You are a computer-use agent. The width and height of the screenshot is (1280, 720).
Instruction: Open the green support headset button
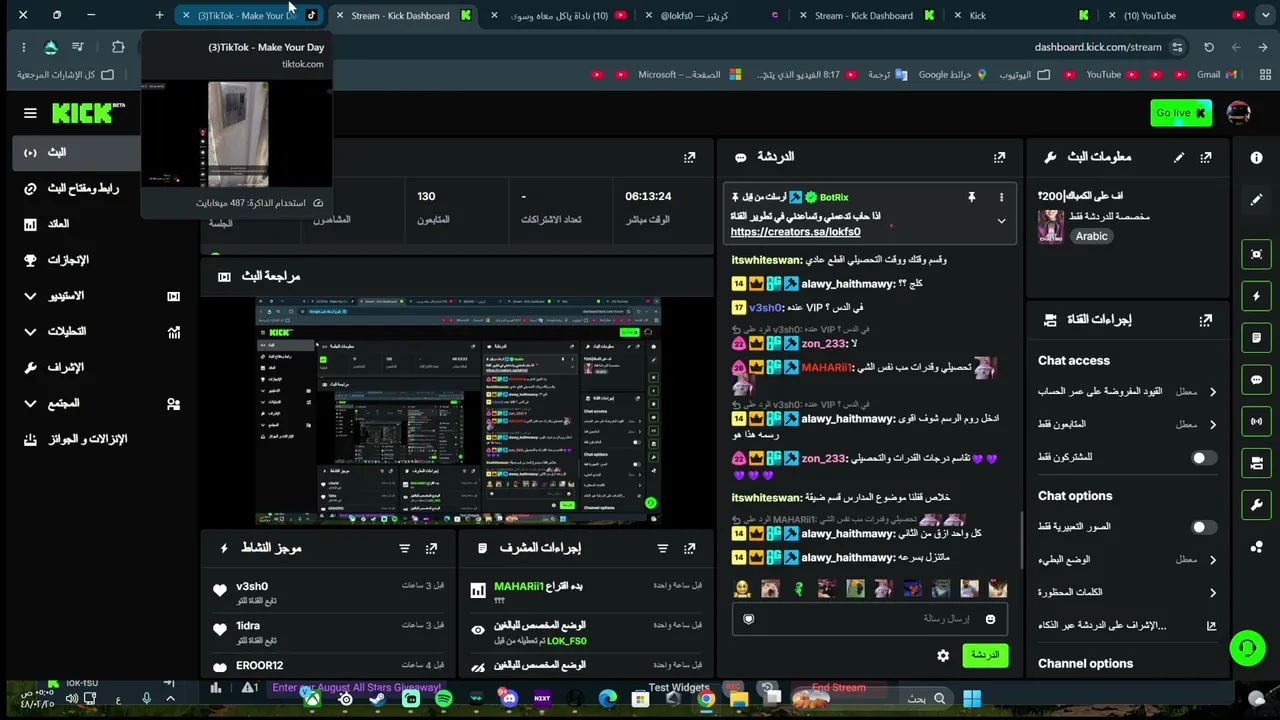(1247, 648)
